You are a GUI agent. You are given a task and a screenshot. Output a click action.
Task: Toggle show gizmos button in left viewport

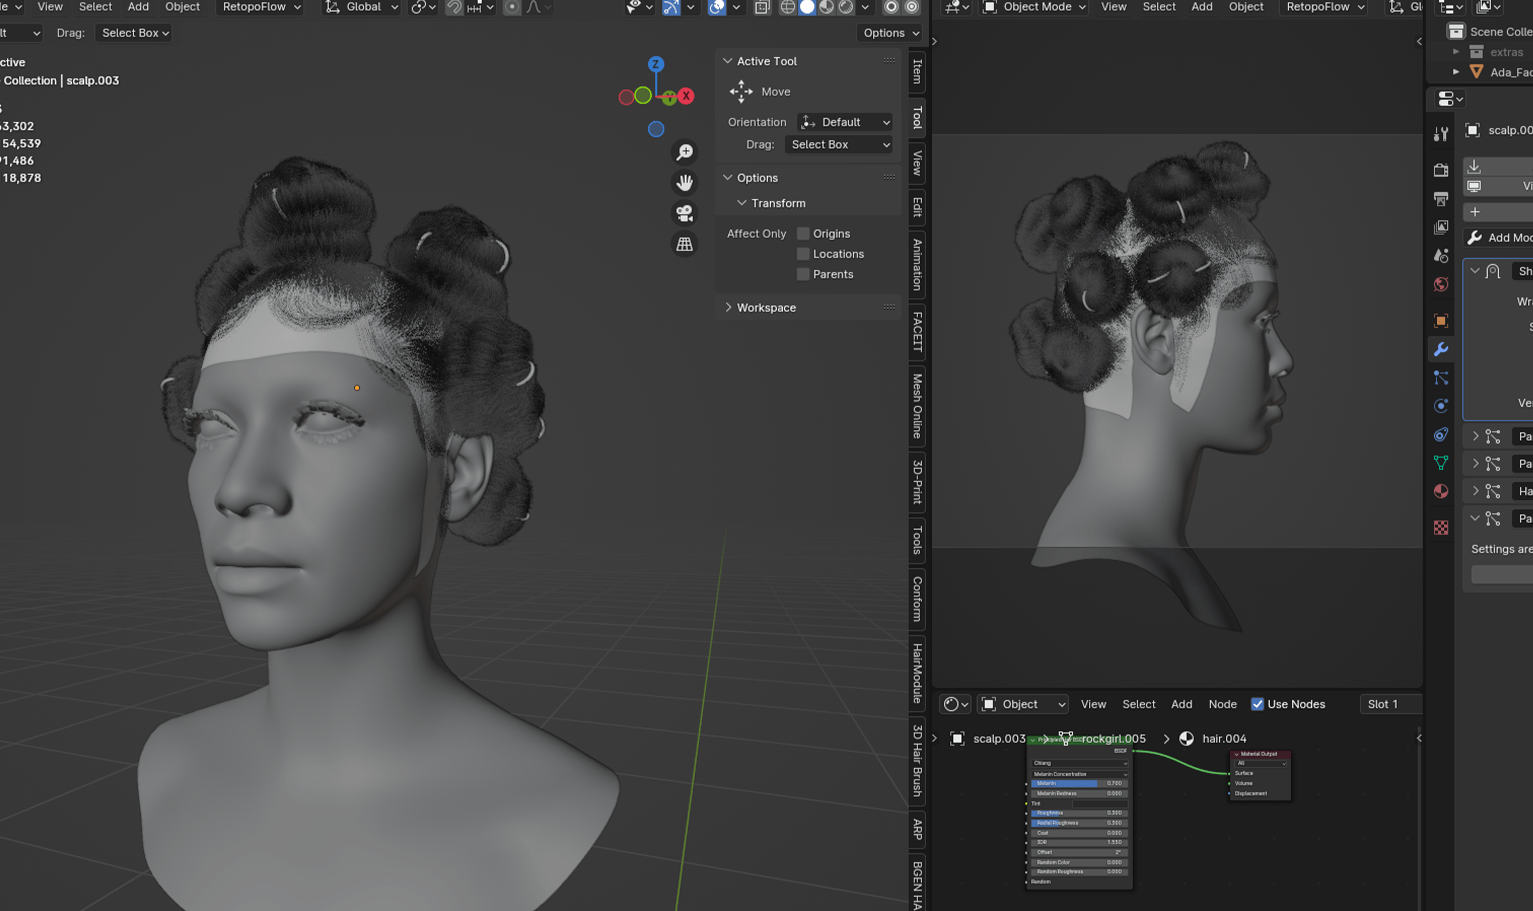pyautogui.click(x=672, y=7)
